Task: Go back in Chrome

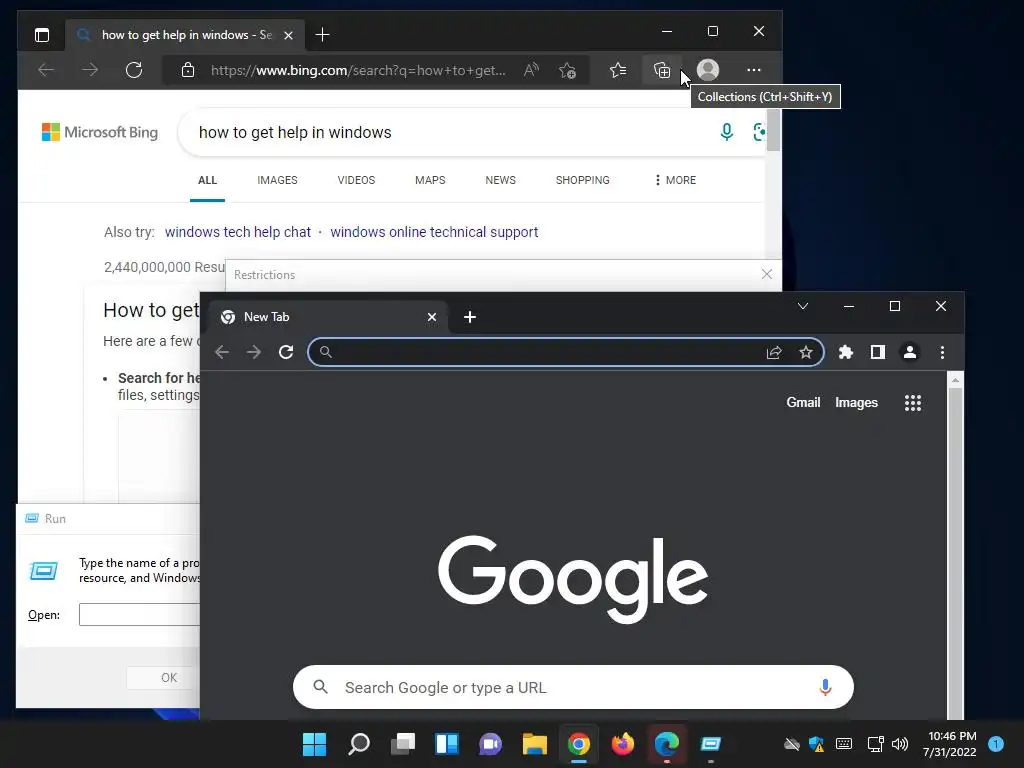Action: tap(222, 353)
